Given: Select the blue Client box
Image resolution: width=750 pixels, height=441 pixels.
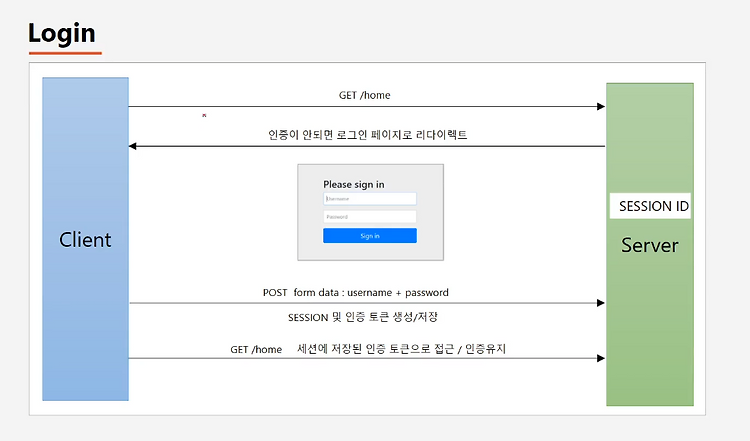Looking at the screenshot, I should coord(86,239).
